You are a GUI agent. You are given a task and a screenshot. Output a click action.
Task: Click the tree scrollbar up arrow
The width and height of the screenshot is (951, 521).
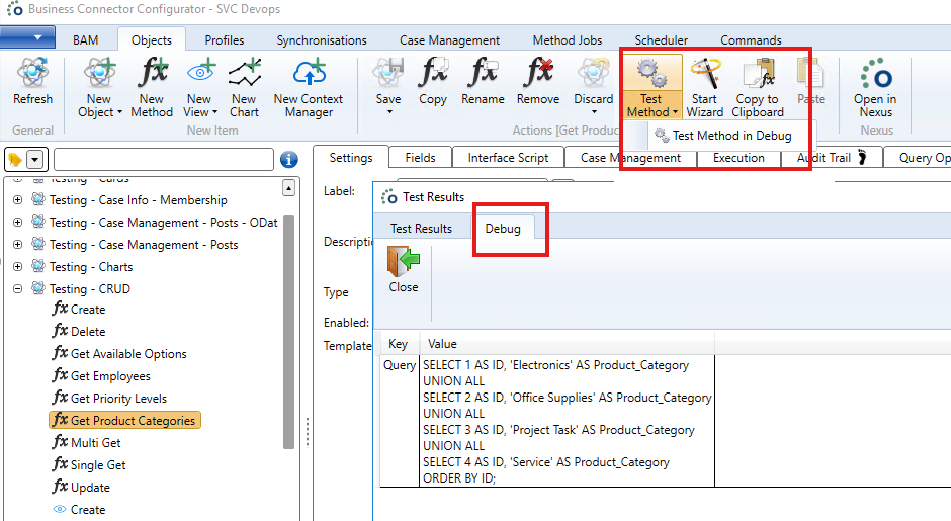coord(289,189)
